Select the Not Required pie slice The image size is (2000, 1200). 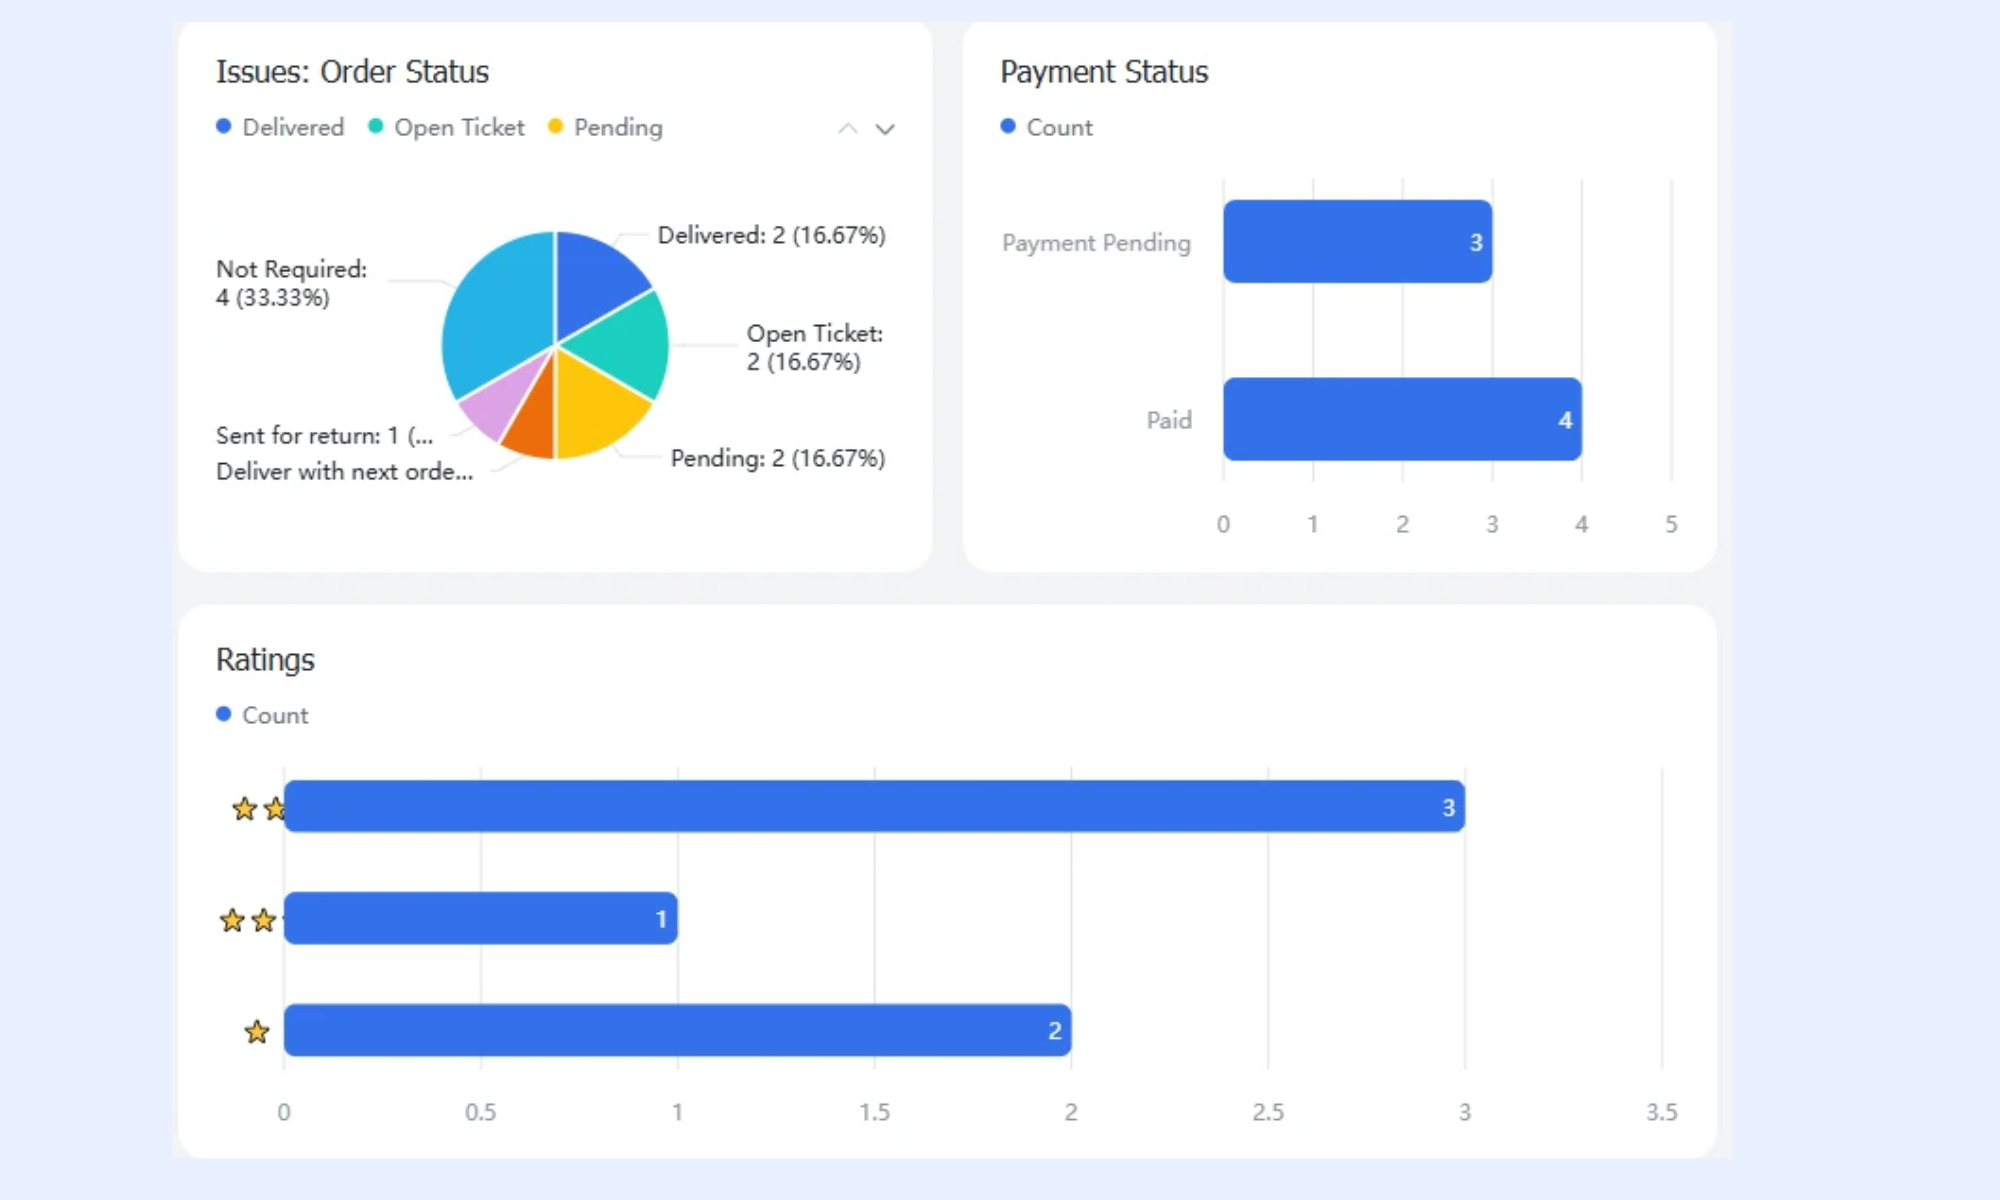(x=495, y=310)
